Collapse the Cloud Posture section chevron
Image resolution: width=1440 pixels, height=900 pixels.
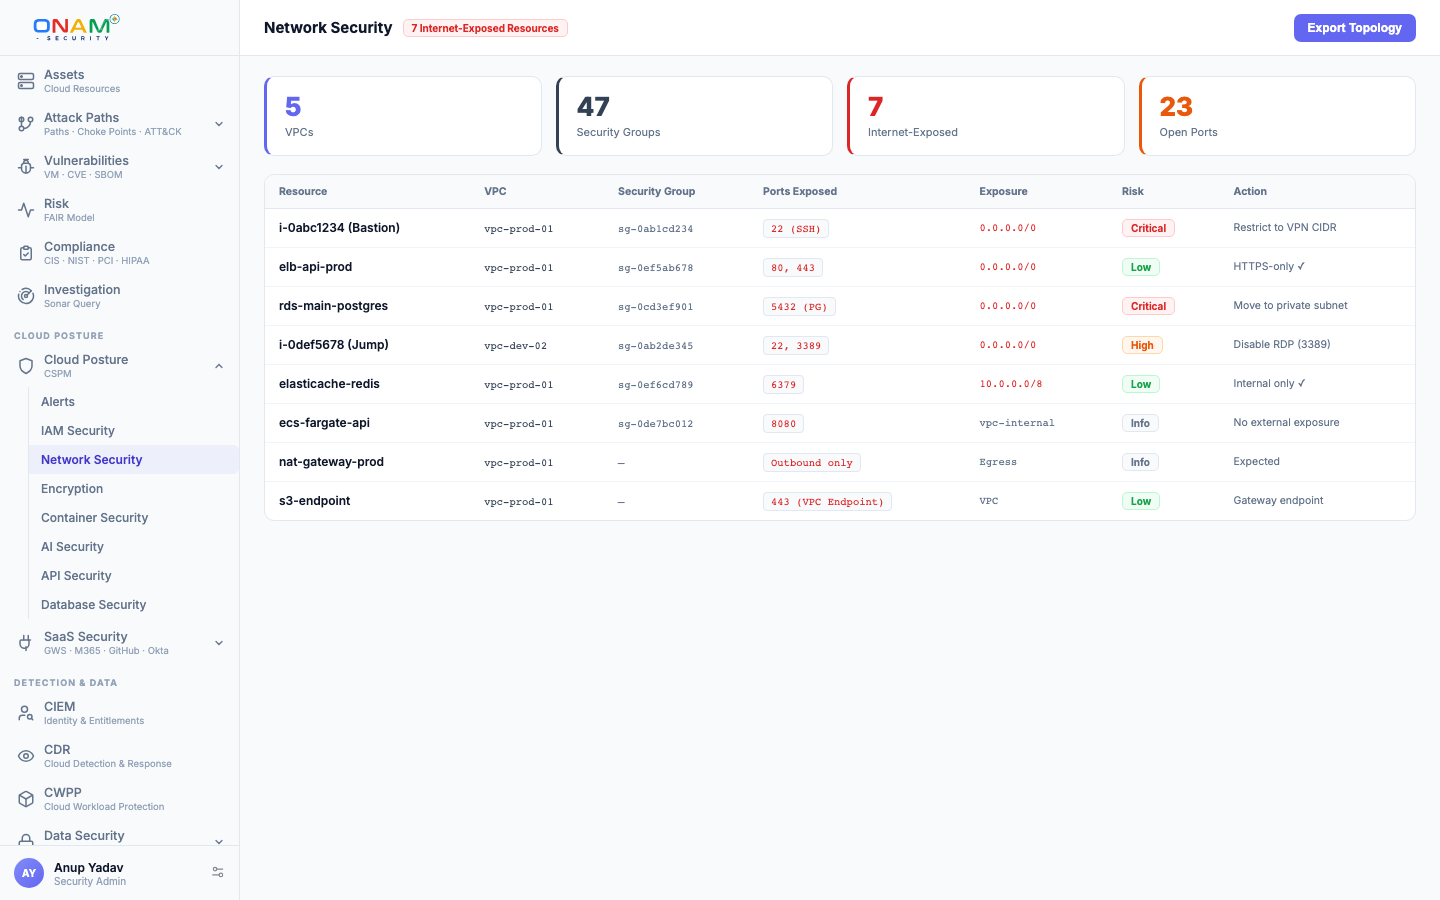219,366
